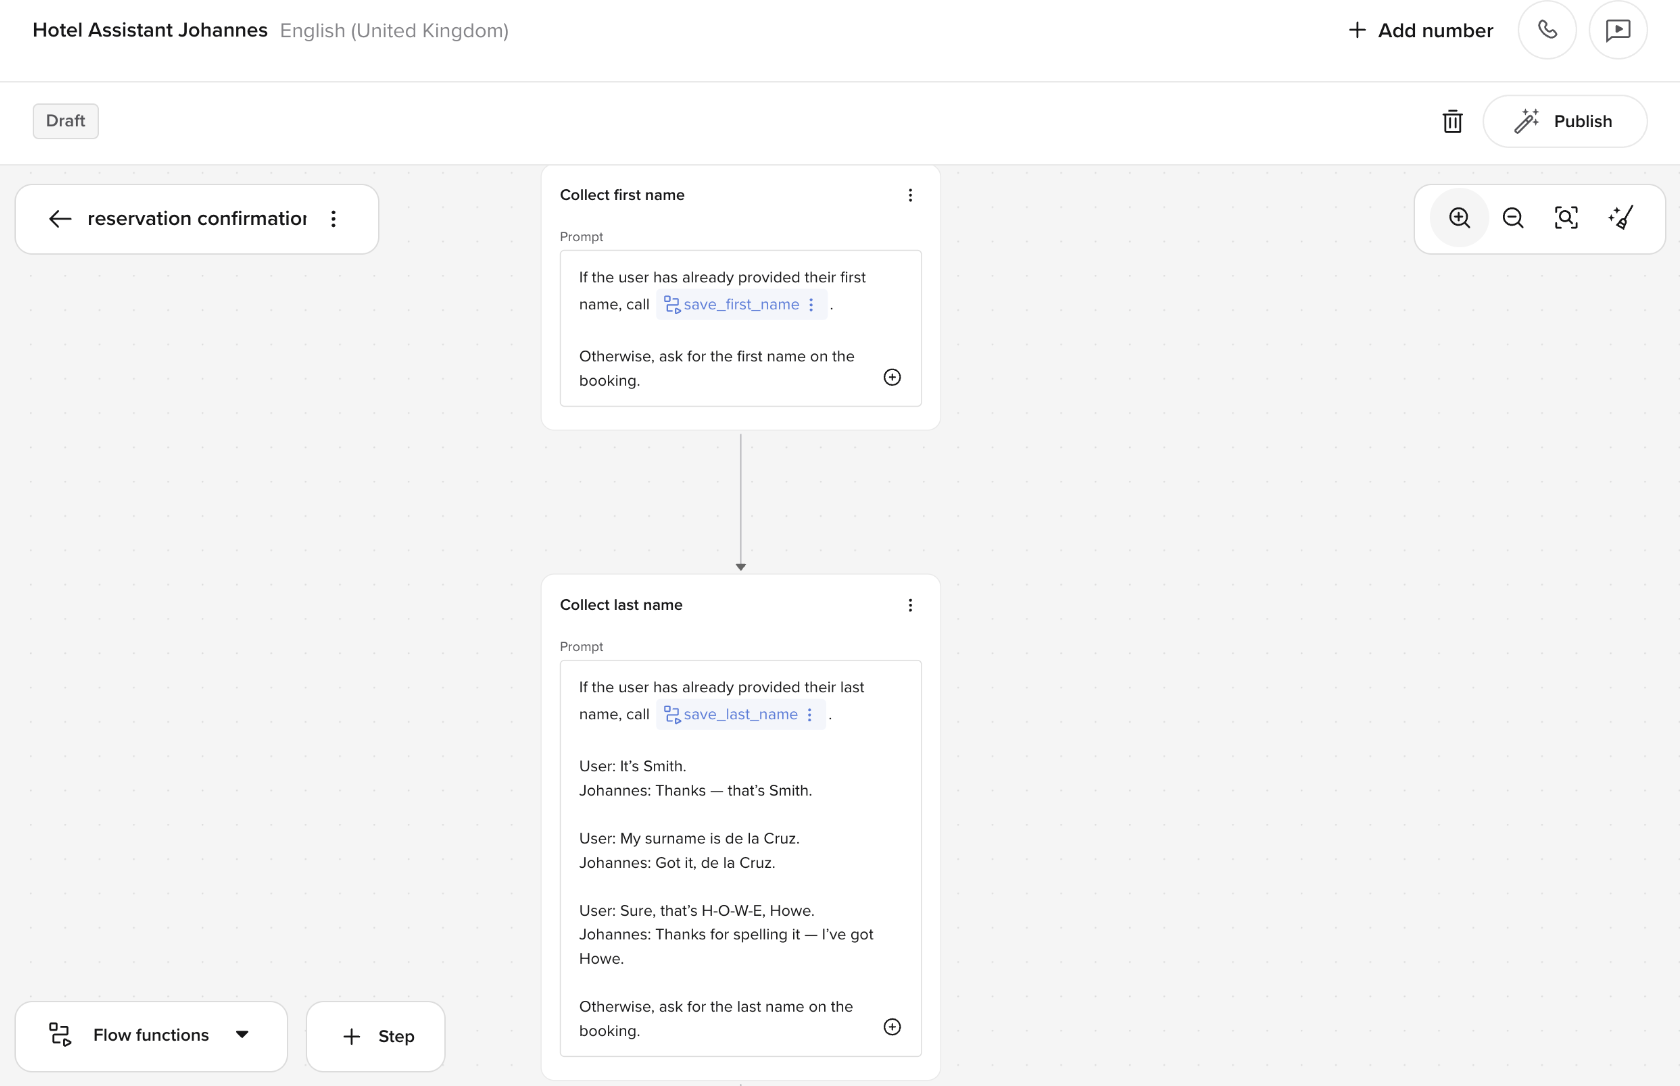Expand the Flow functions dropdown
Viewport: 1680px width, 1086px height.
151,1036
